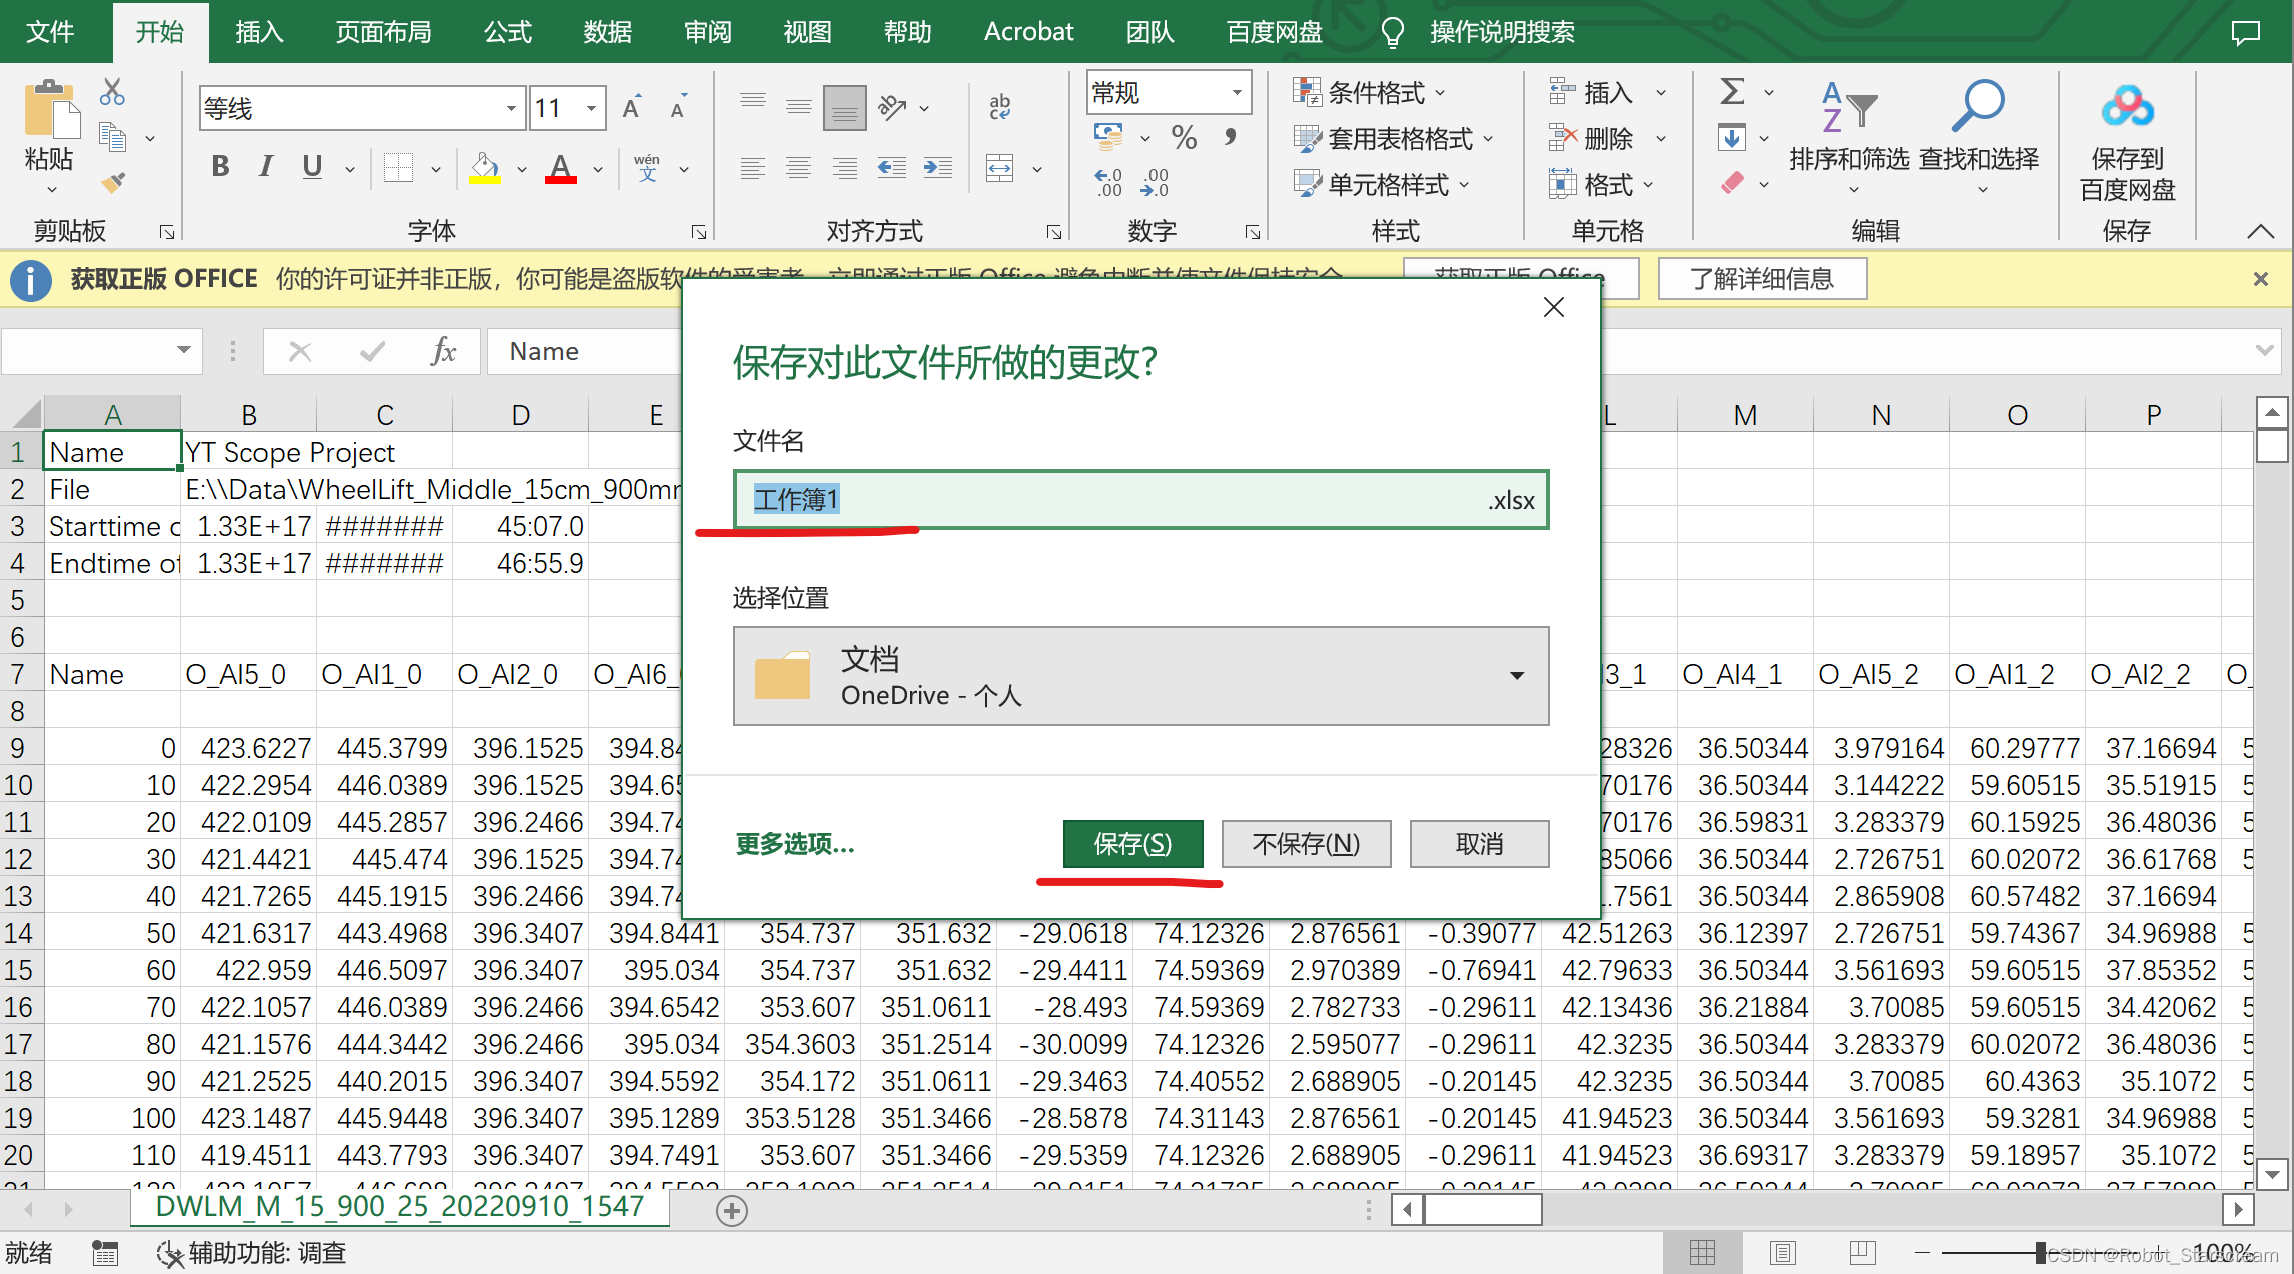
Task: Toggle italic formatting
Action: click(265, 167)
